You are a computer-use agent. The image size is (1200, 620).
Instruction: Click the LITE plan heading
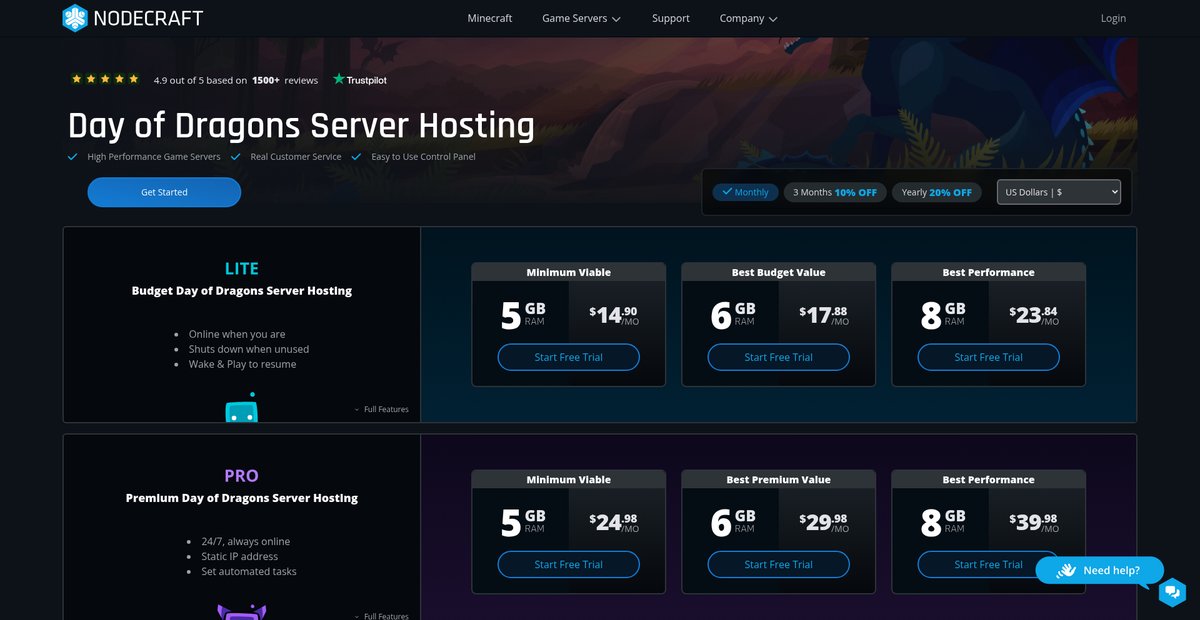click(x=241, y=268)
